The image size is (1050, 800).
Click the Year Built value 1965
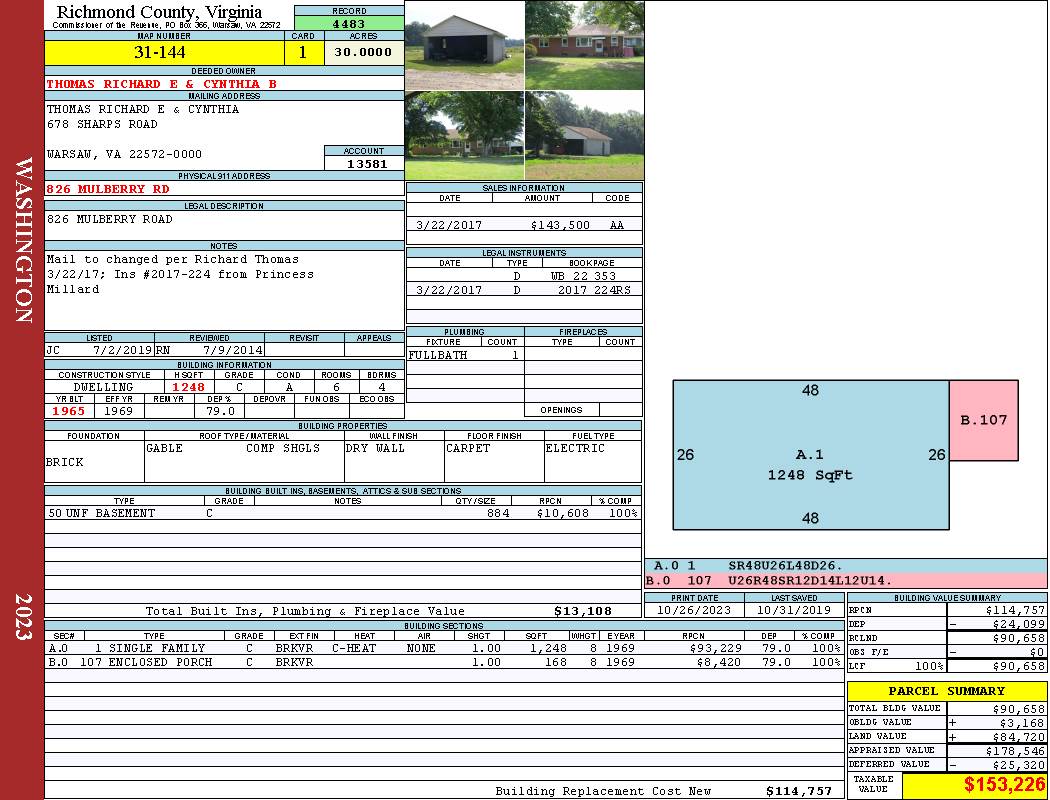click(x=69, y=411)
